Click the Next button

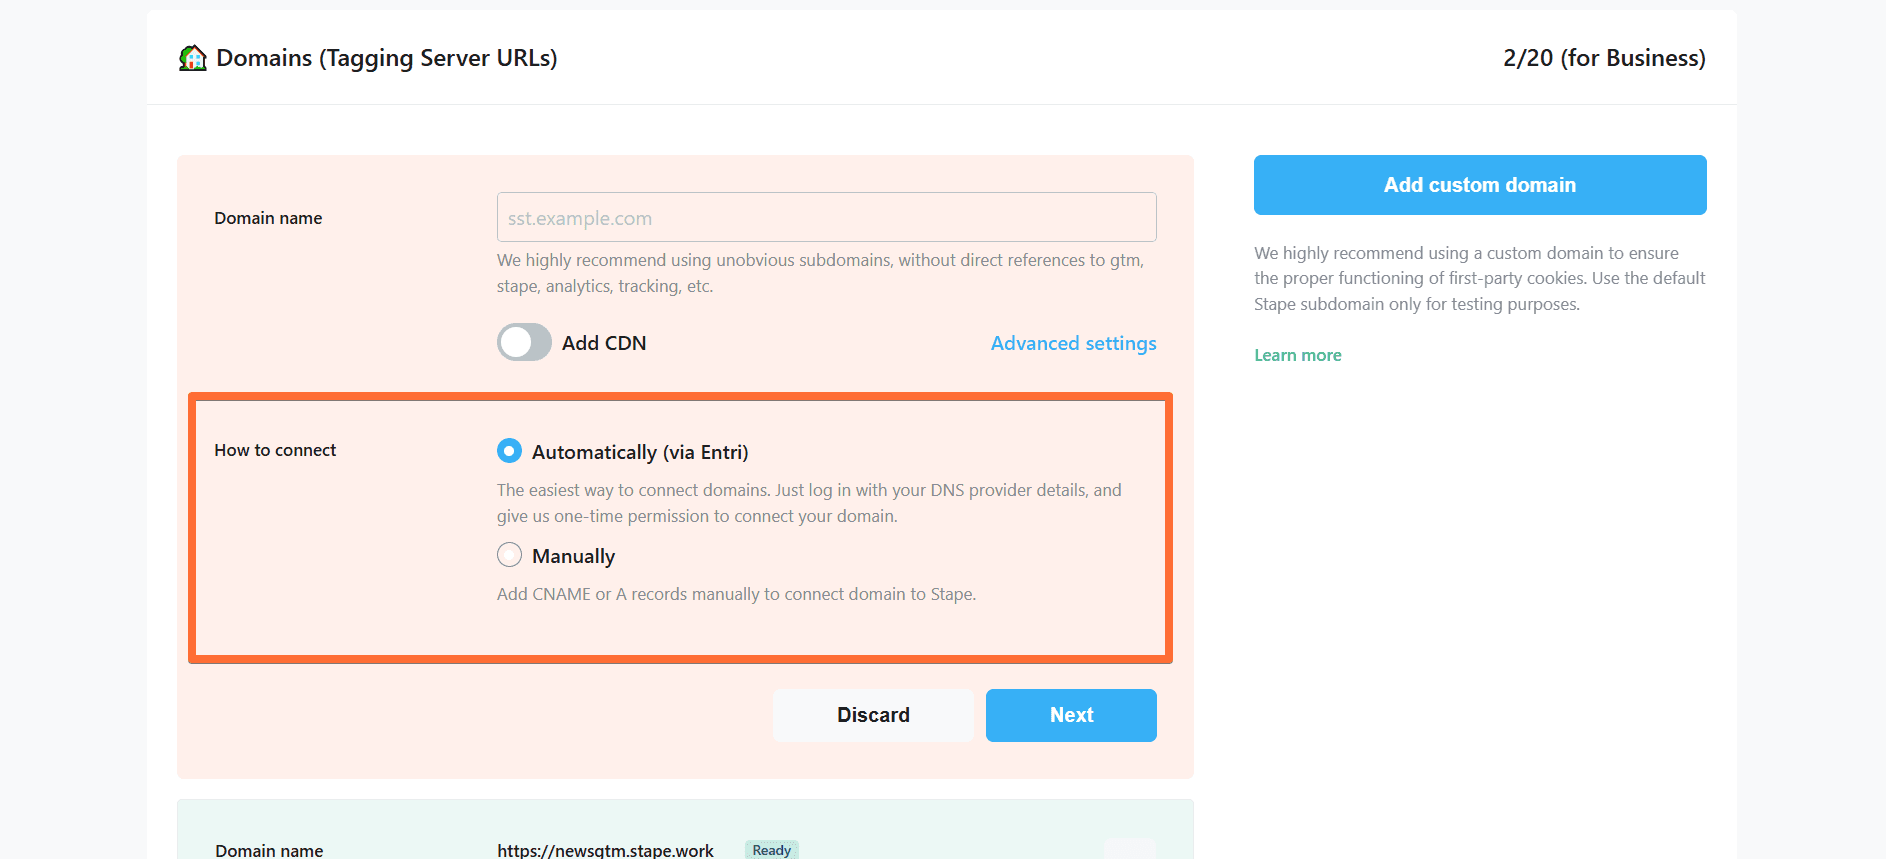pyautogui.click(x=1071, y=715)
